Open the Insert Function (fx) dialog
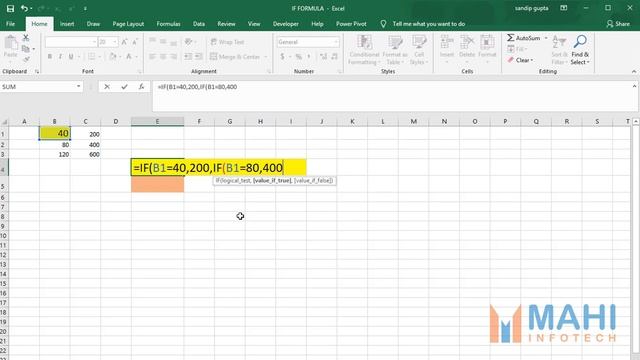This screenshot has width=640, height=360. point(141,87)
